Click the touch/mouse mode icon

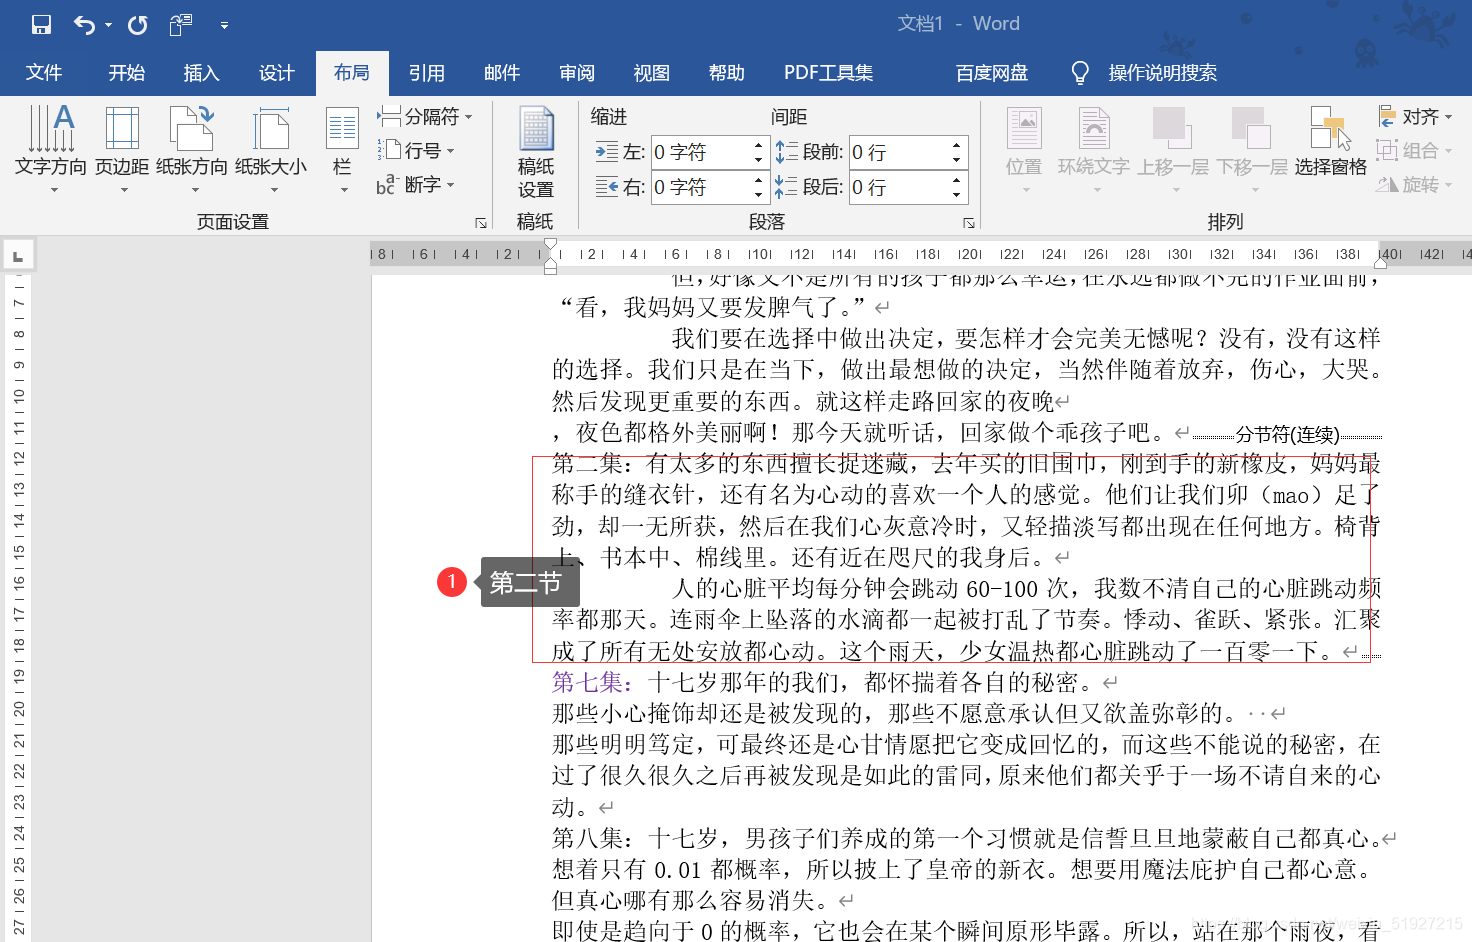(181, 25)
